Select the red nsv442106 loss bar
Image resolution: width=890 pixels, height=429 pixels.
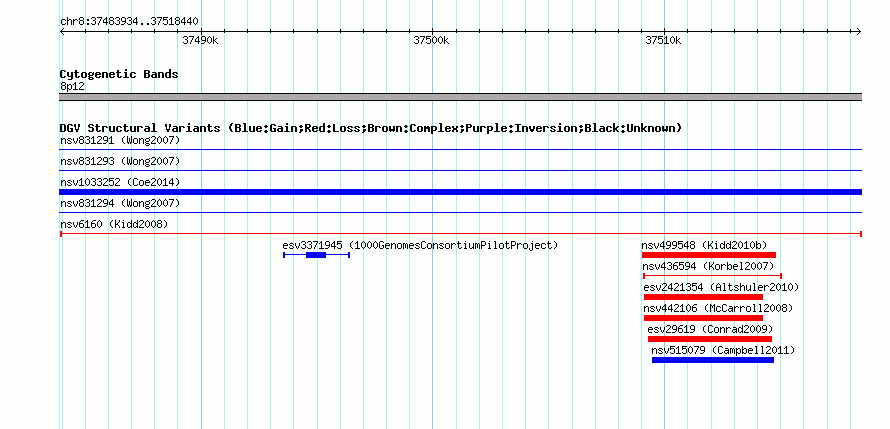[x=703, y=318]
